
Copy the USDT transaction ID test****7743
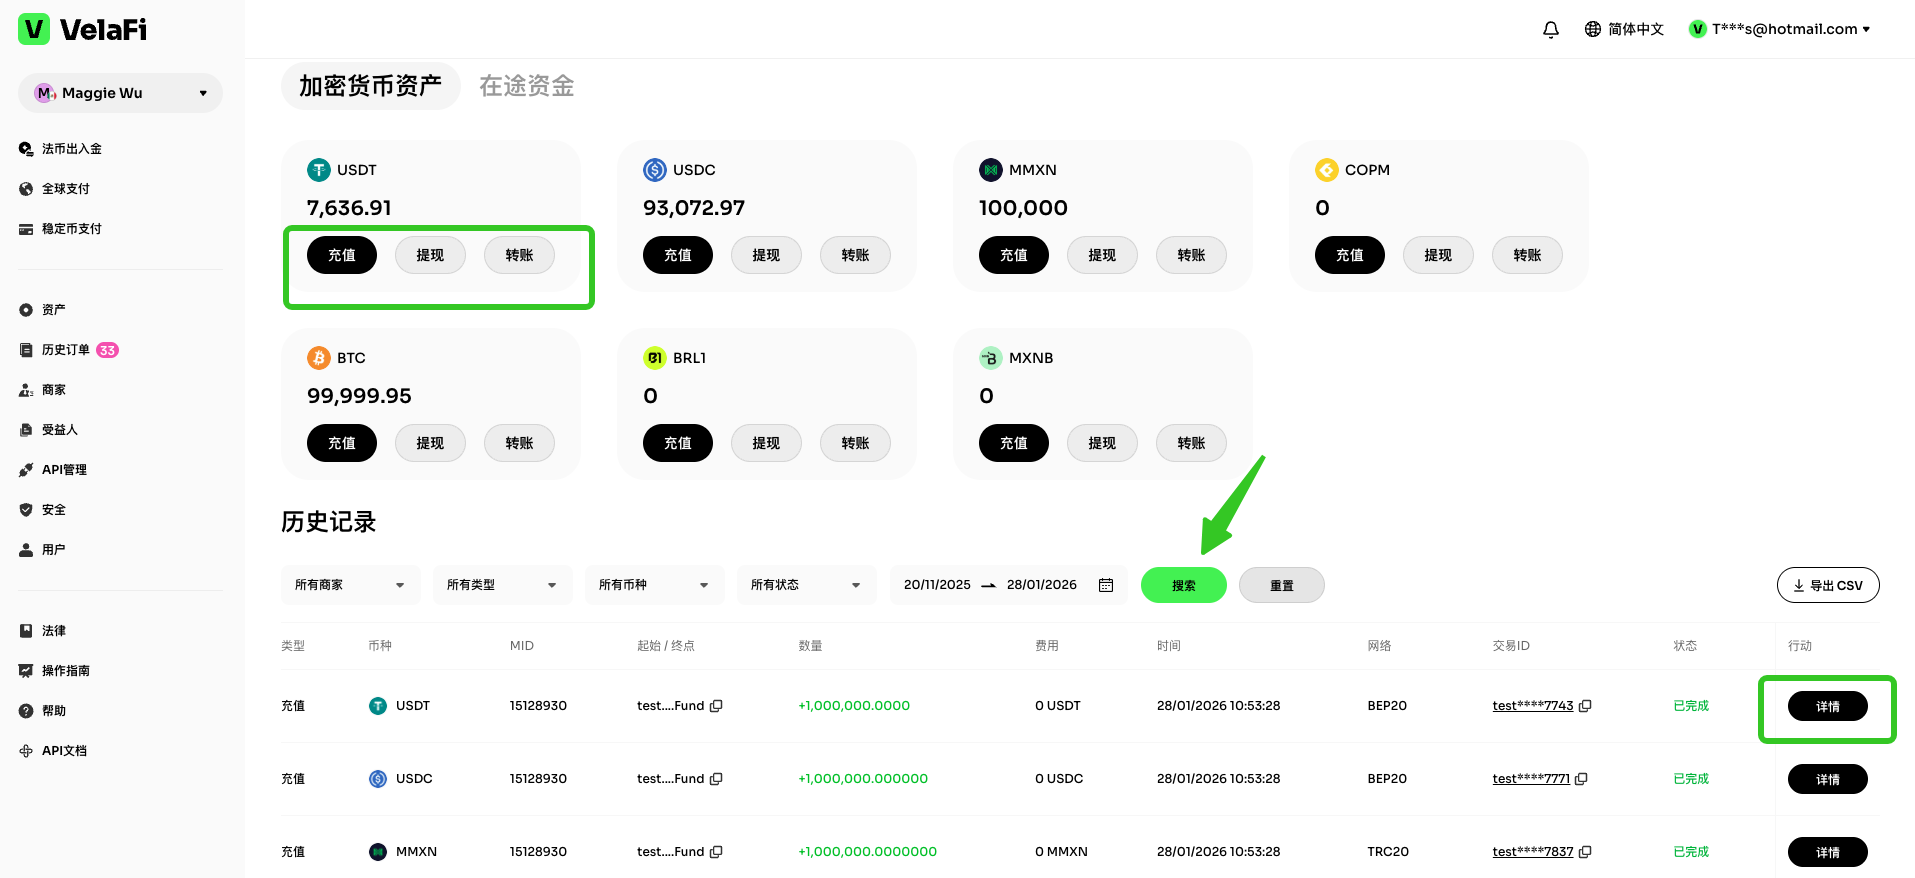pos(1585,706)
